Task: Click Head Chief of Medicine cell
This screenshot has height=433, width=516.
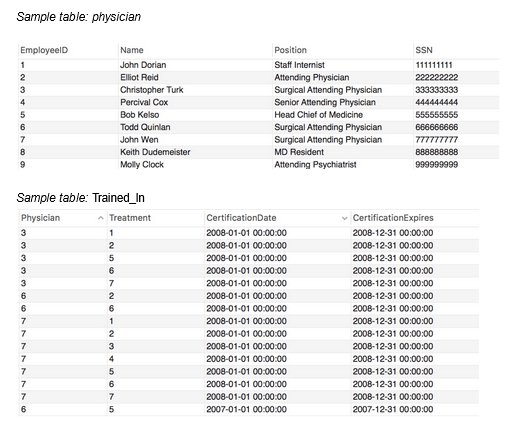Action: (318, 115)
